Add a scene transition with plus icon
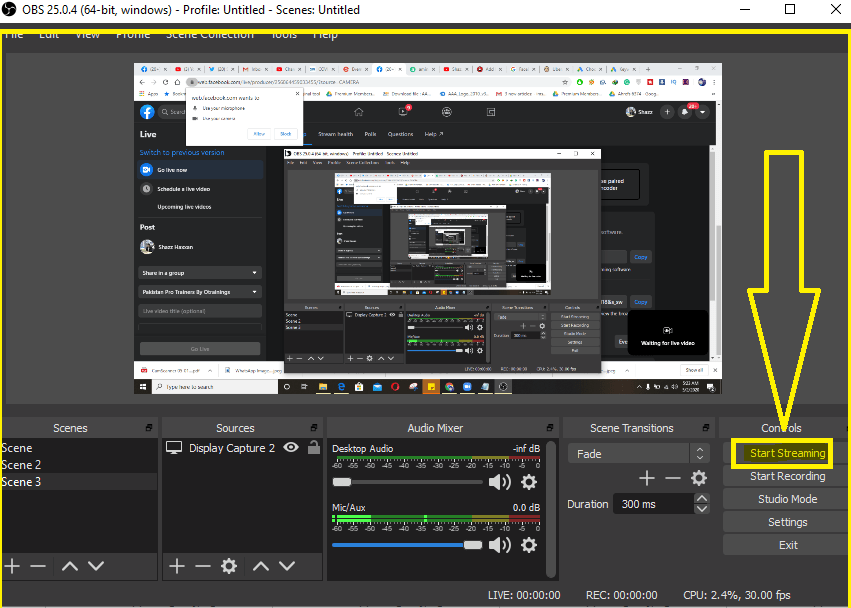The image size is (851, 608). 646,478
